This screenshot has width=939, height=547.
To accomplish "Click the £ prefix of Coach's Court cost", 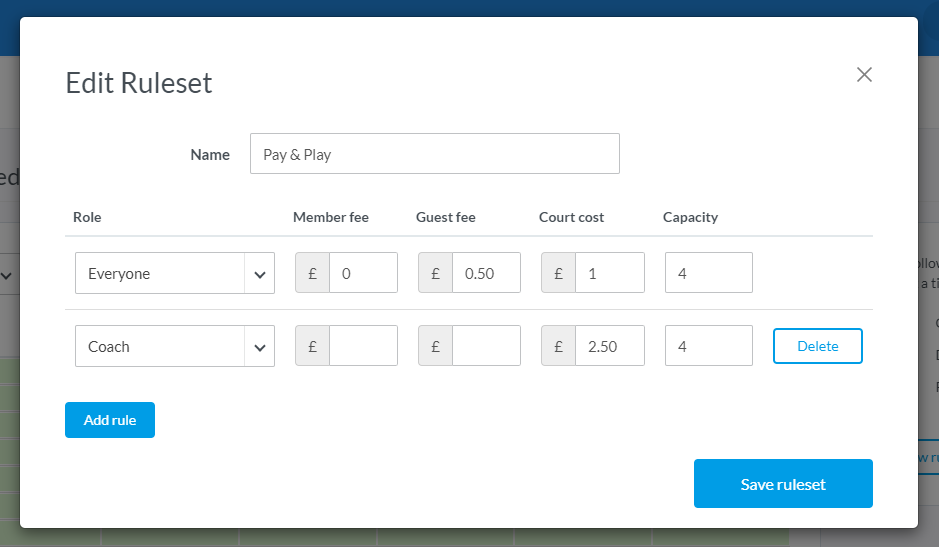I will pos(558,346).
